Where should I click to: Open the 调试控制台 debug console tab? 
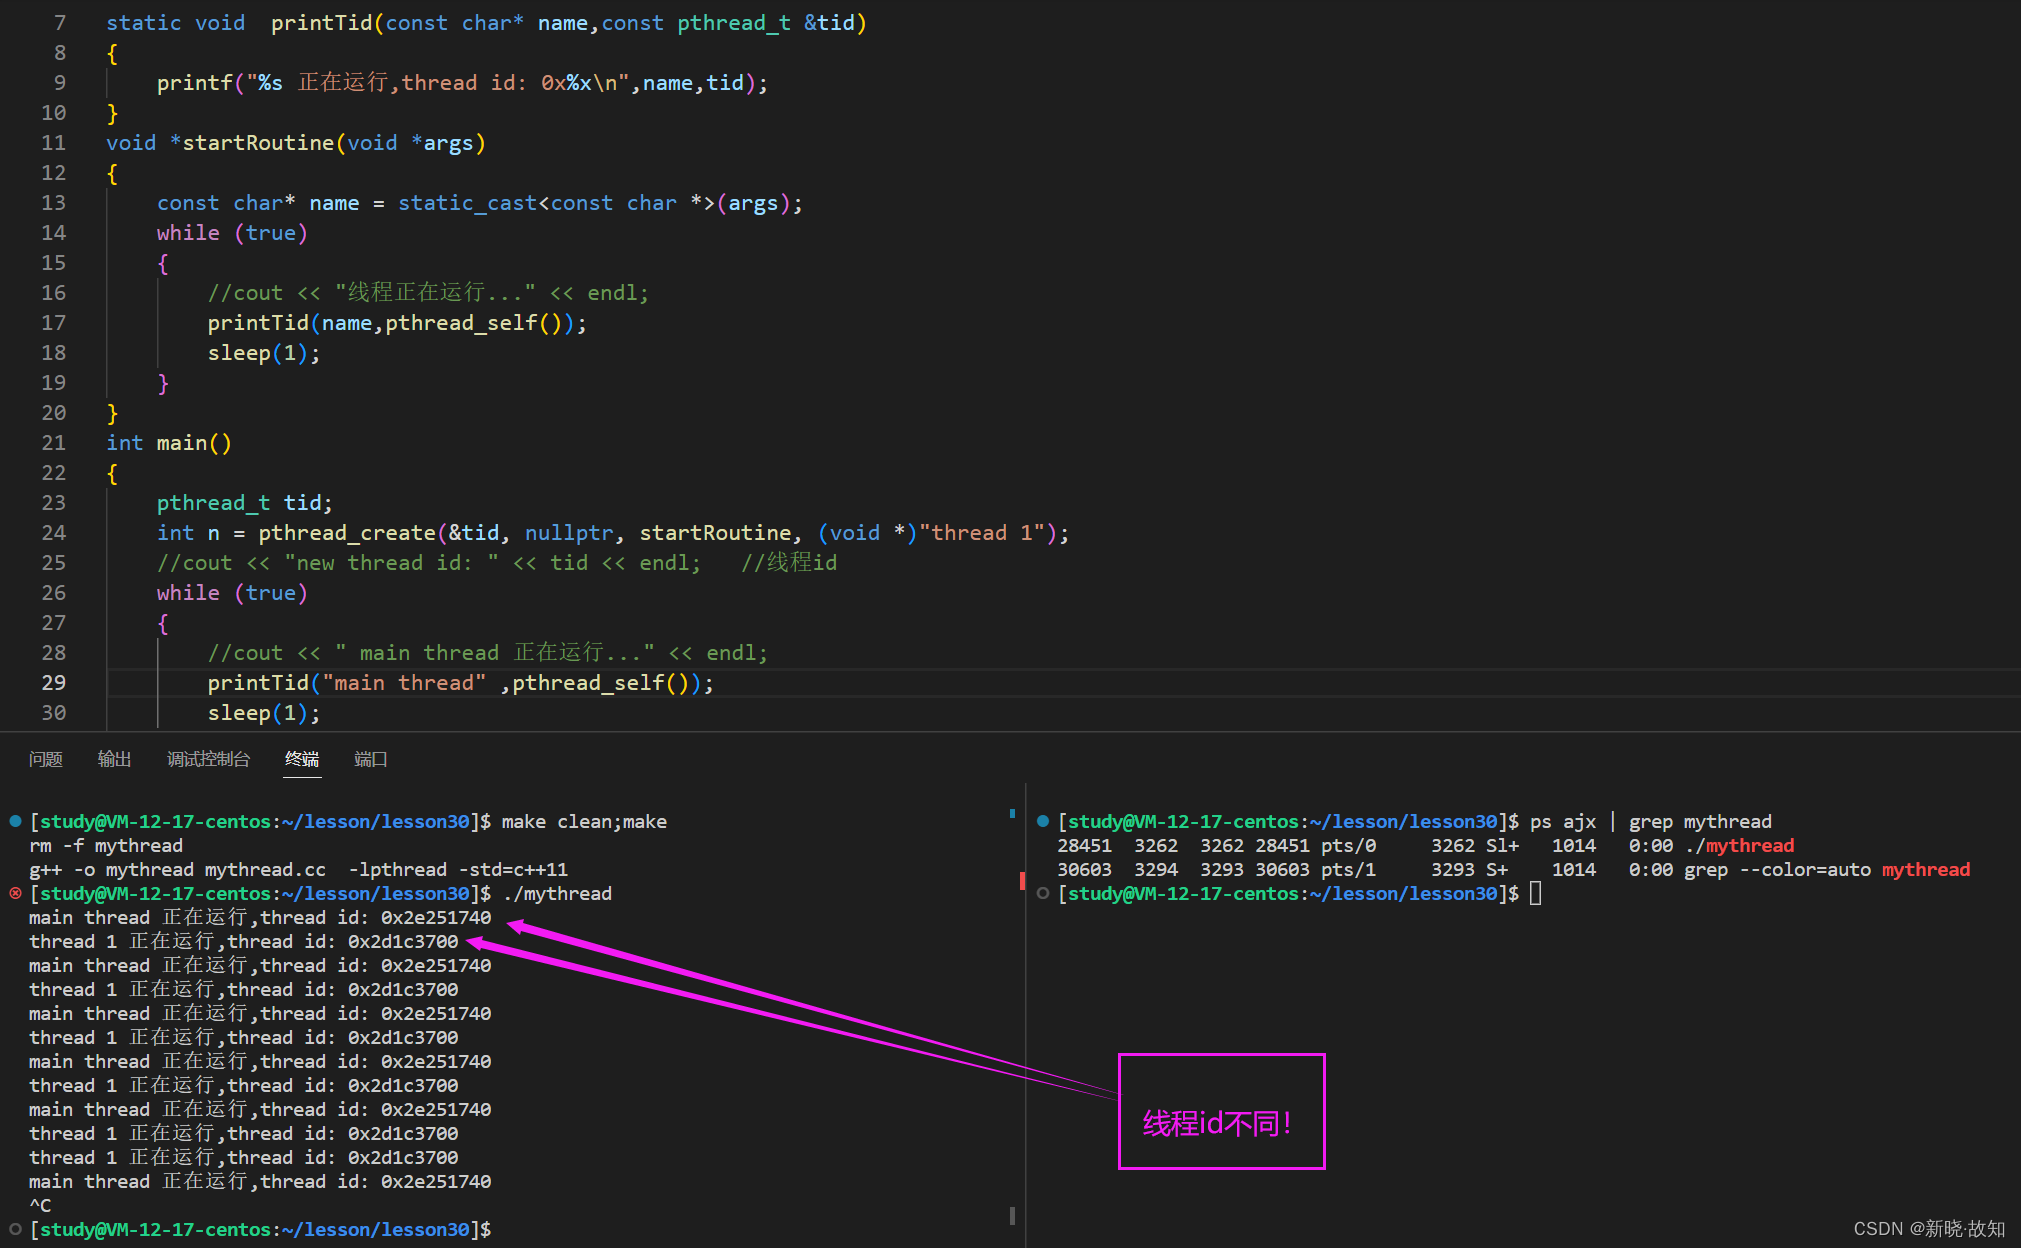pyautogui.click(x=208, y=759)
